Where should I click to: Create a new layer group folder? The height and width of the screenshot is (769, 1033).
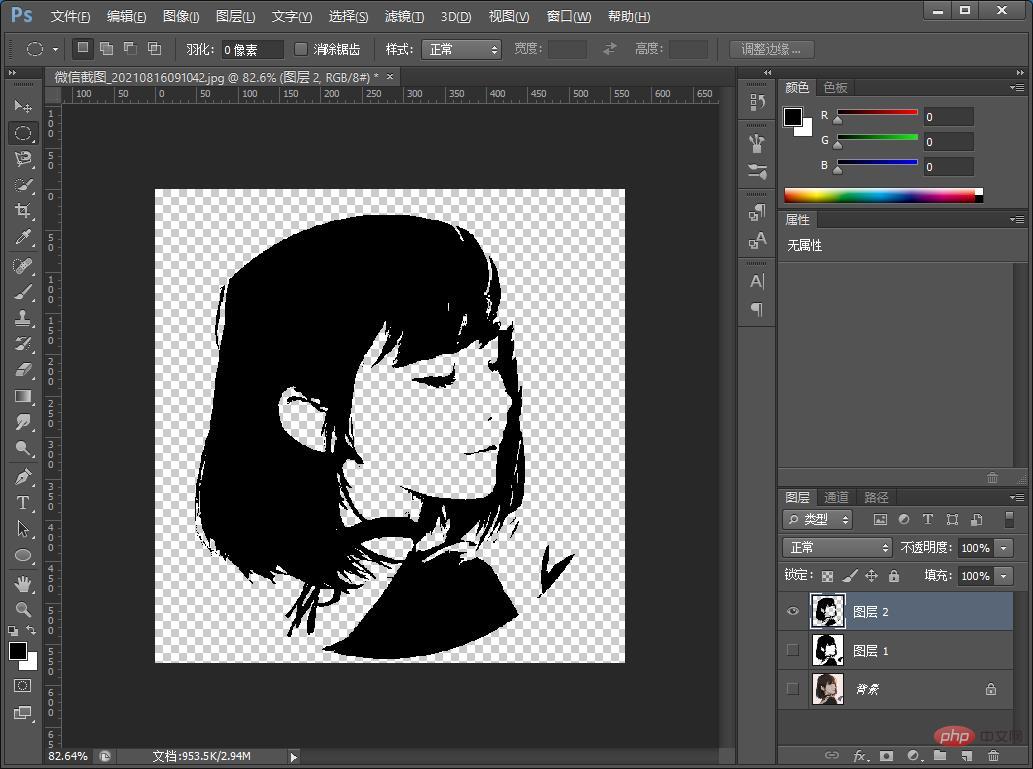(940, 756)
